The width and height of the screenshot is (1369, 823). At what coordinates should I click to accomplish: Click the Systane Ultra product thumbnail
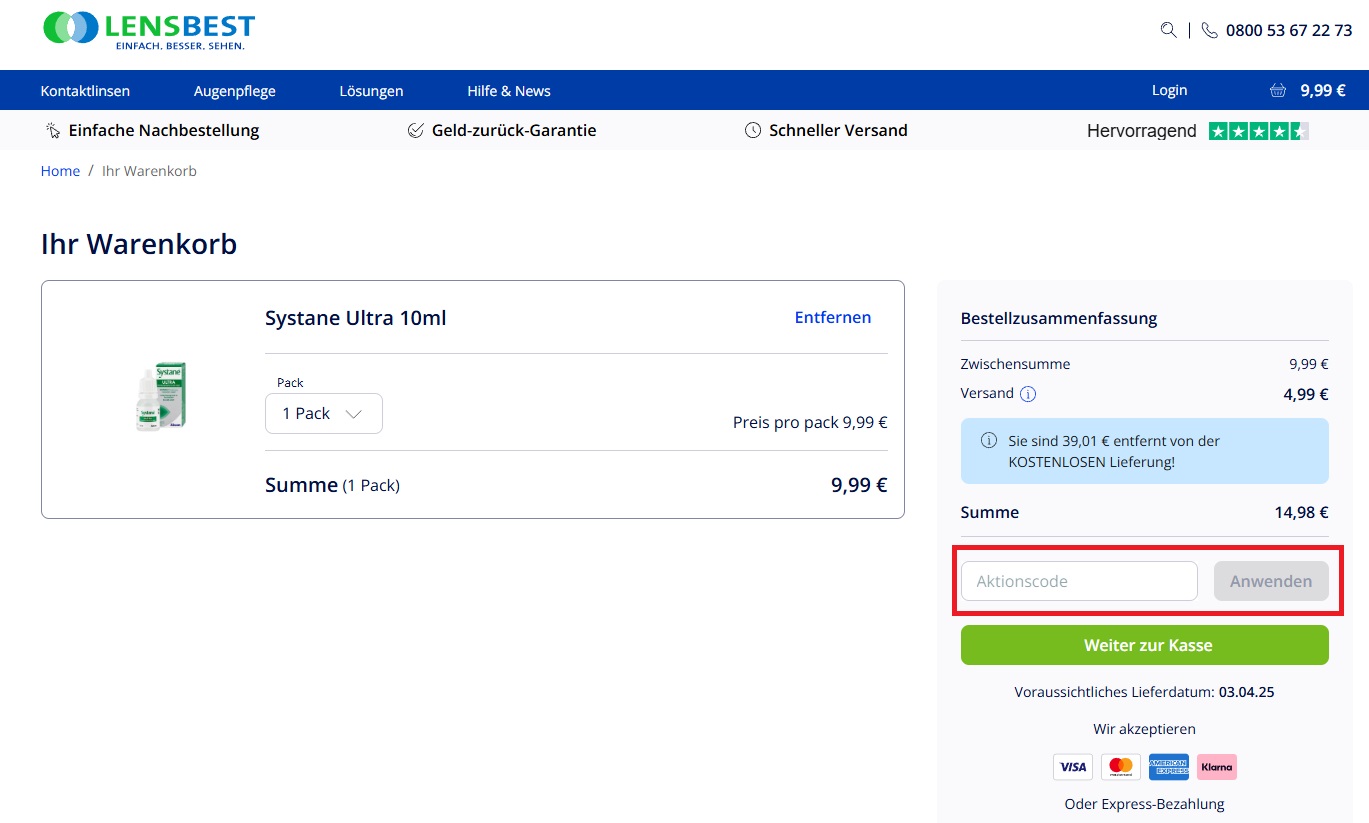[x=161, y=397]
